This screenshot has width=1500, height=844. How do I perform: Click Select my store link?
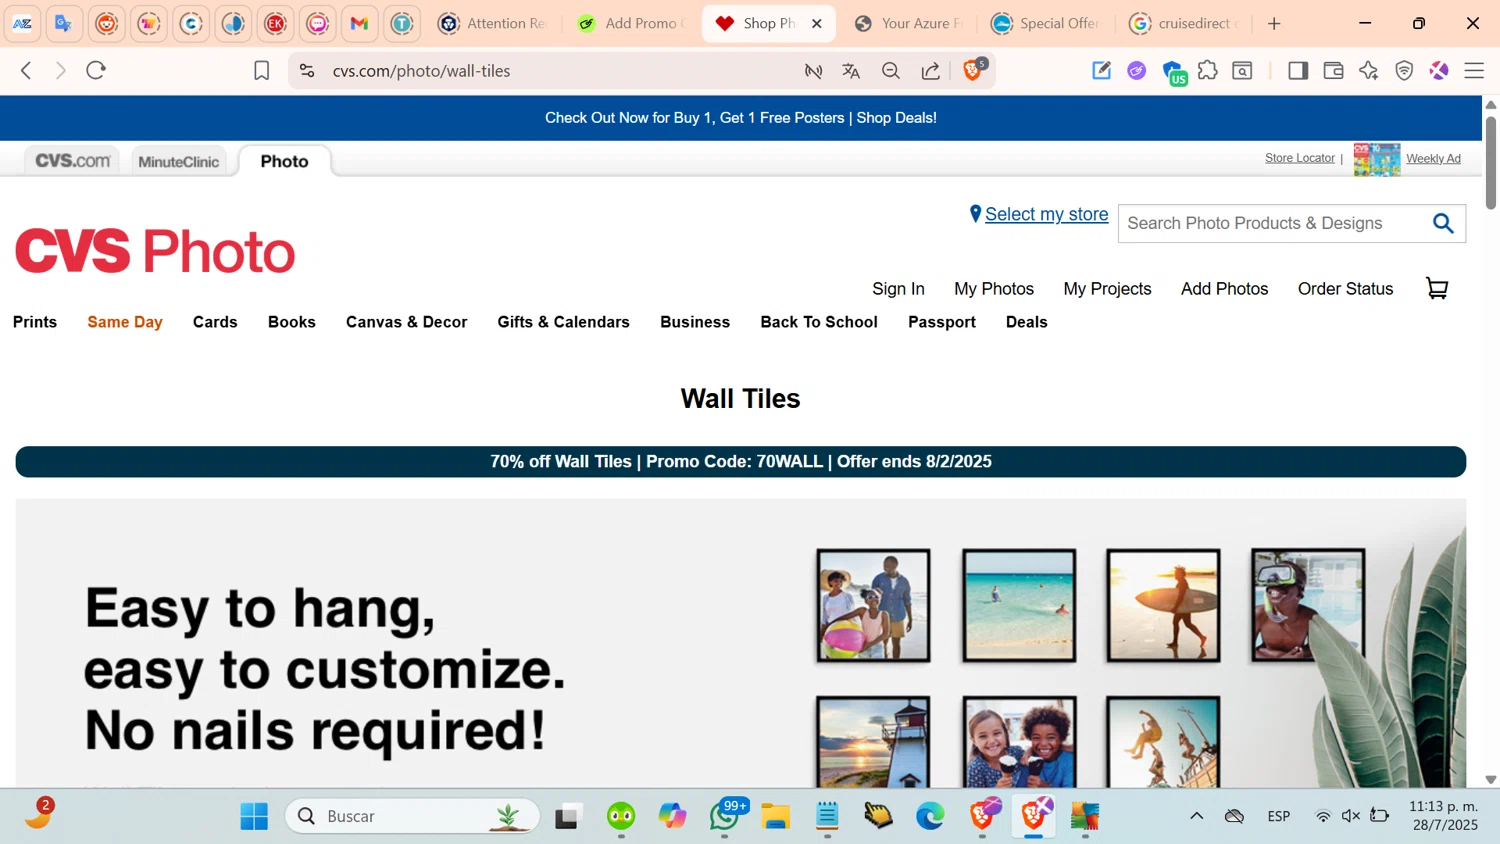[x=1046, y=214]
